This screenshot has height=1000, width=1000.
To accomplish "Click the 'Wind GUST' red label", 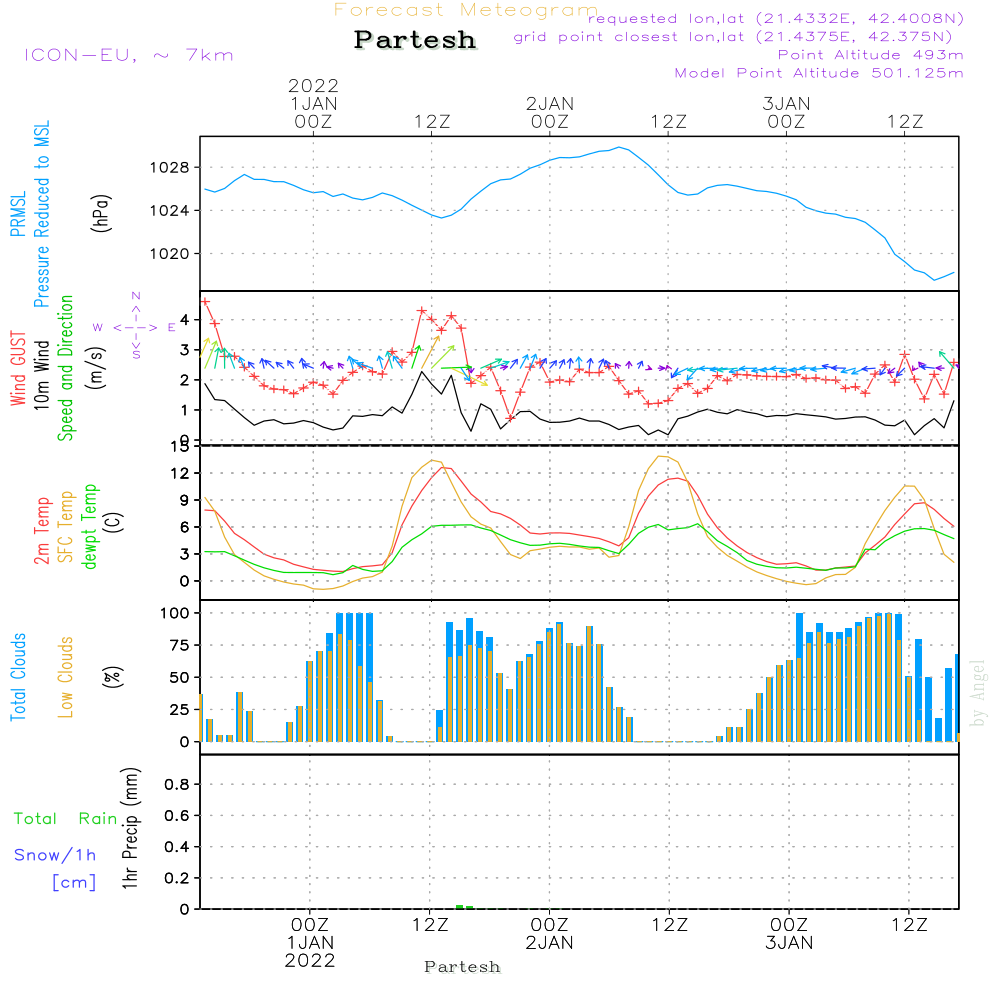I will tap(18, 368).
